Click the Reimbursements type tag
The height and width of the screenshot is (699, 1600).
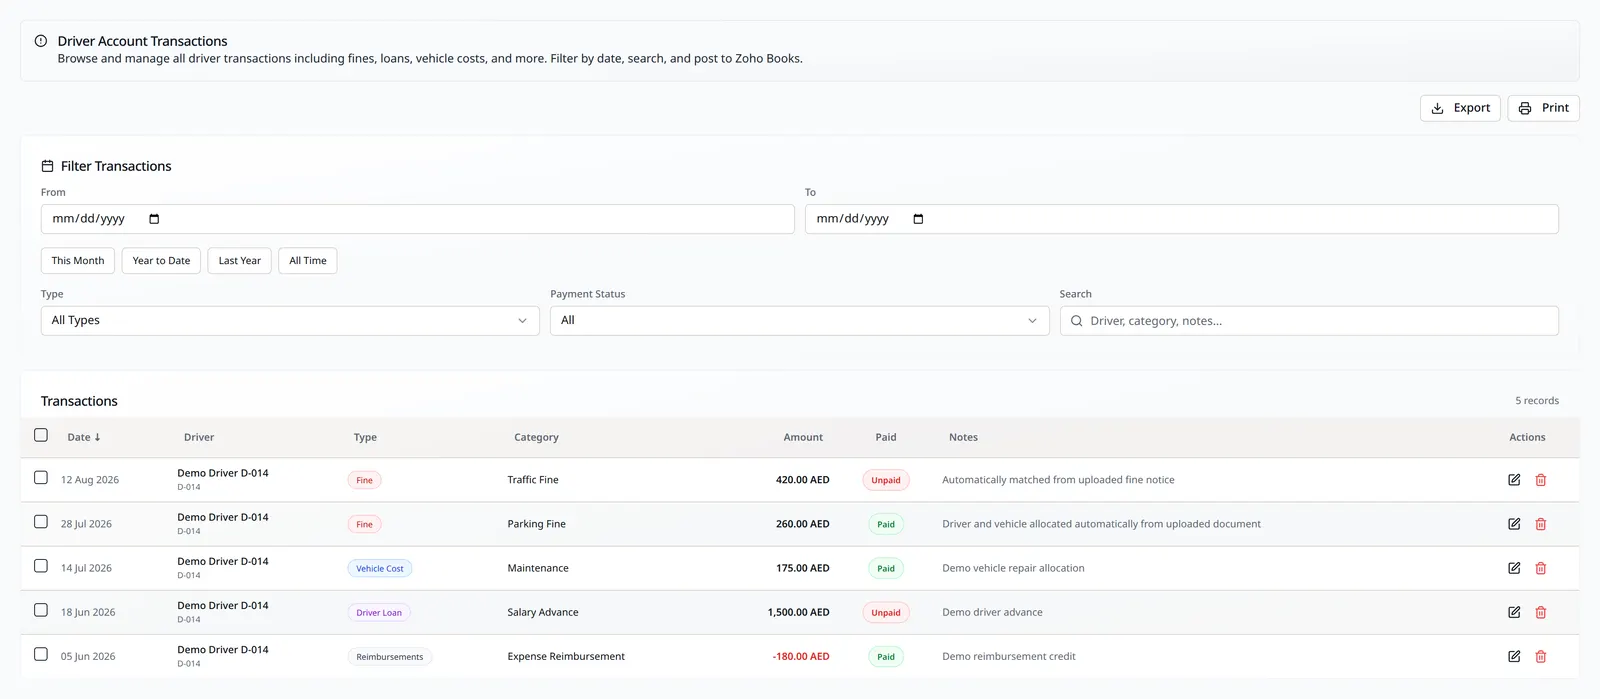[x=390, y=656]
